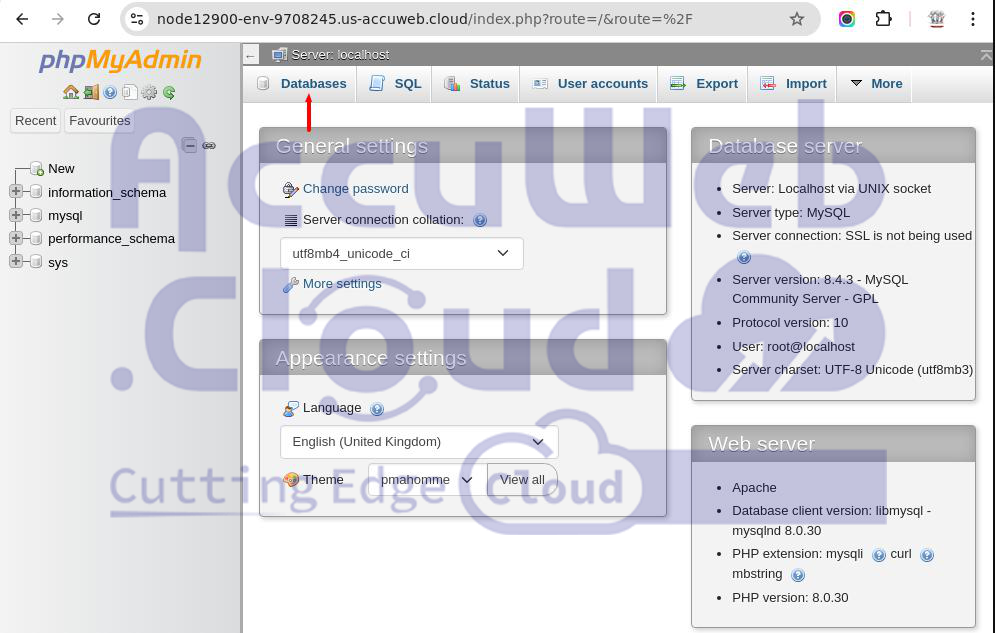Expand the information_schema database tree
The width and height of the screenshot is (995, 633).
(x=16, y=192)
